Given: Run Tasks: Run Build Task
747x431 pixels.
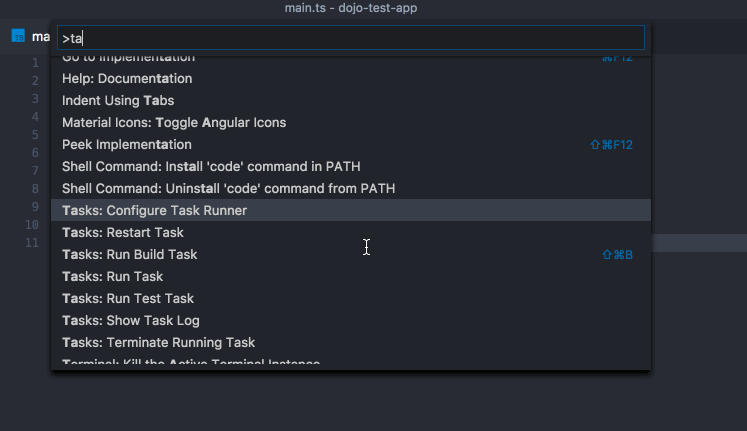Looking at the screenshot, I should coord(351,254).
